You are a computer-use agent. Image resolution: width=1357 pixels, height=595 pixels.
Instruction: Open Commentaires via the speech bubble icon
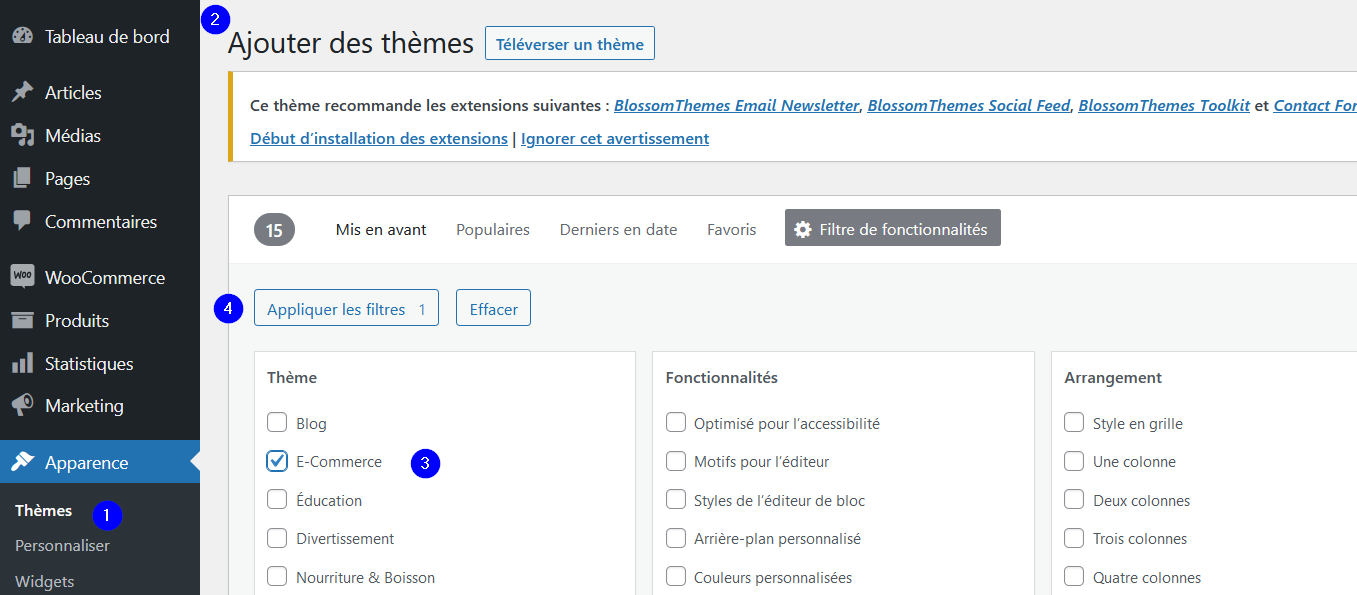(x=22, y=221)
